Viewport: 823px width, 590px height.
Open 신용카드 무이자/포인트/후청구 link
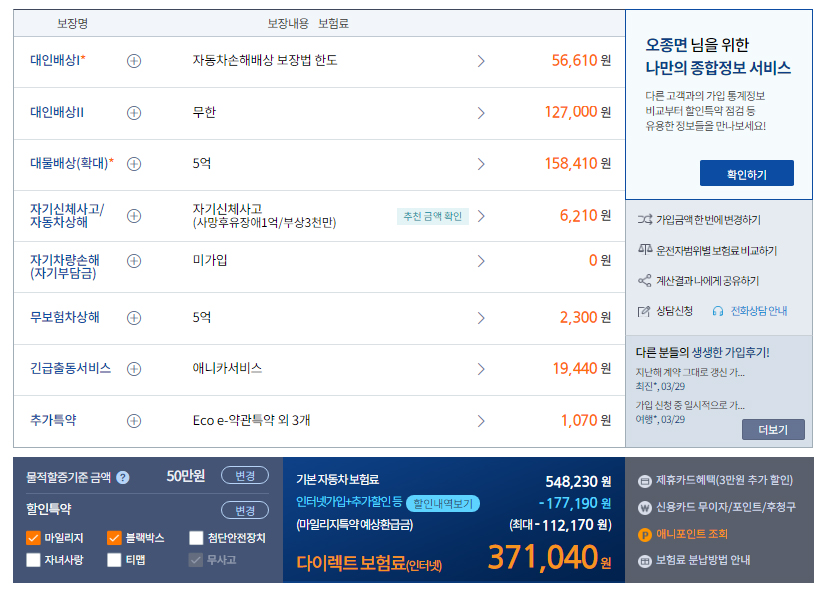726,507
